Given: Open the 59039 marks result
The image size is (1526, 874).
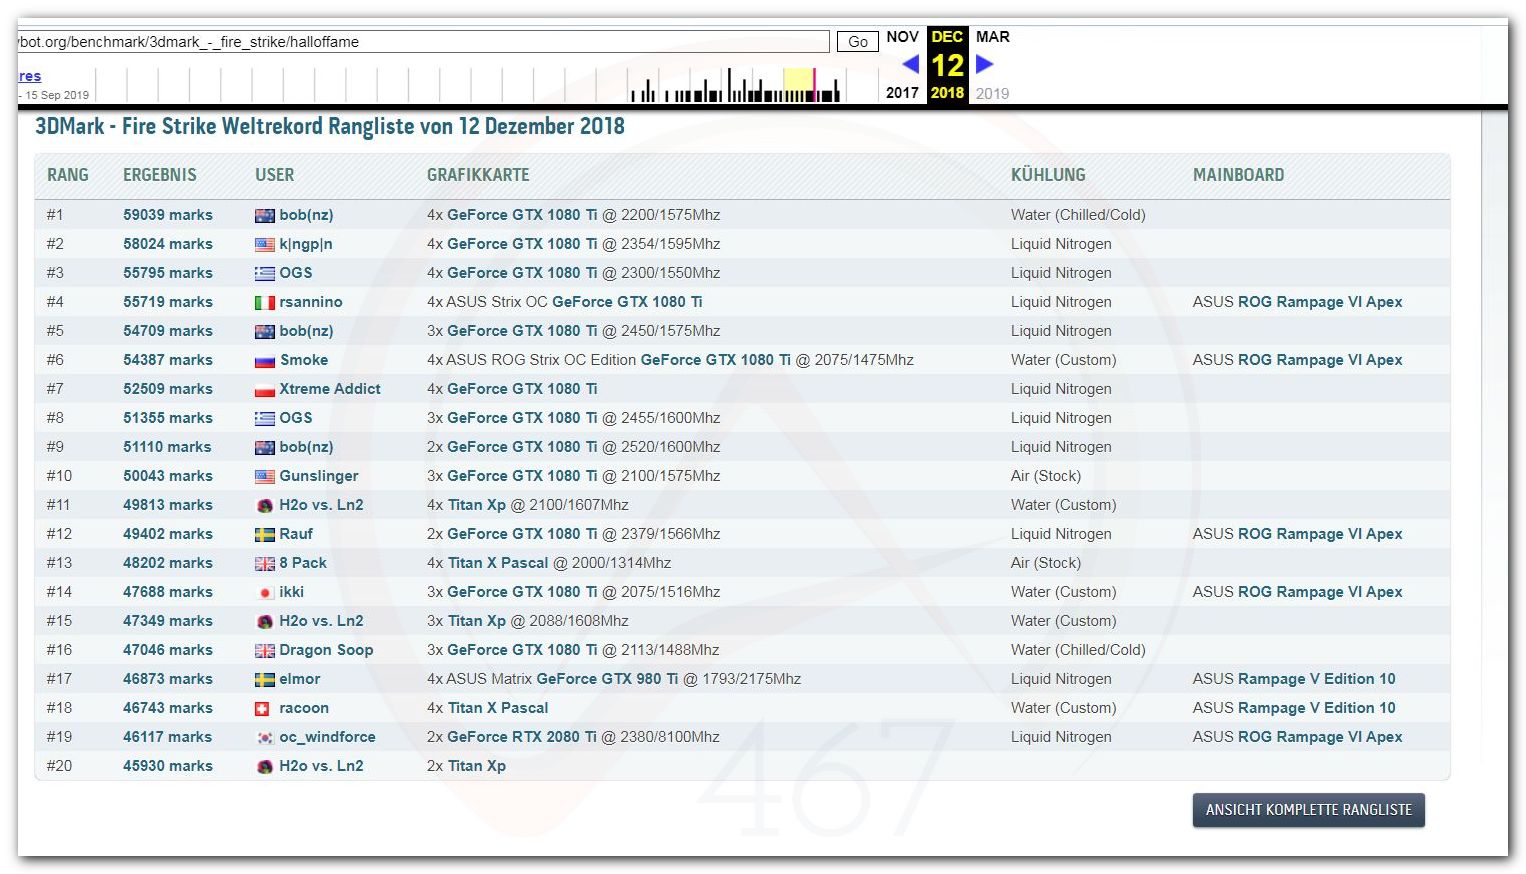Looking at the screenshot, I should 168,215.
